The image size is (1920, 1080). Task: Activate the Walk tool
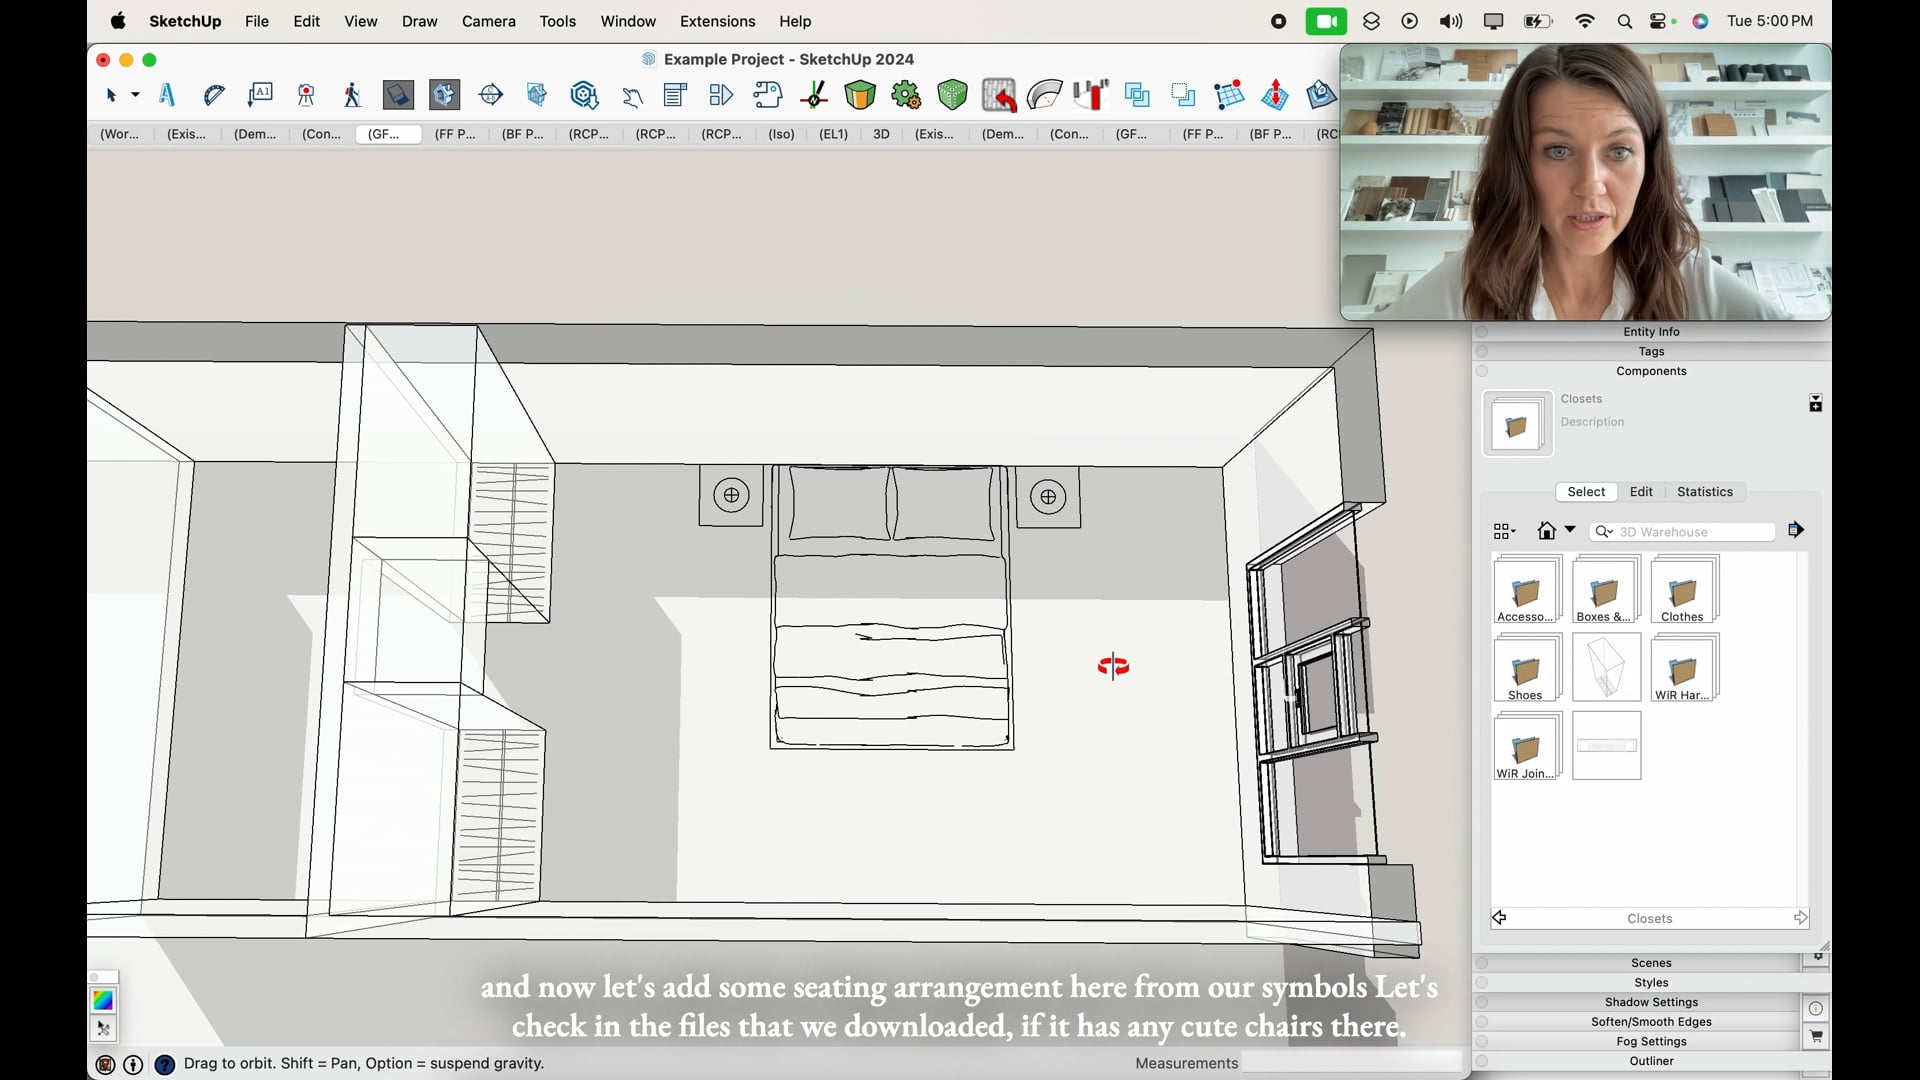click(x=352, y=95)
